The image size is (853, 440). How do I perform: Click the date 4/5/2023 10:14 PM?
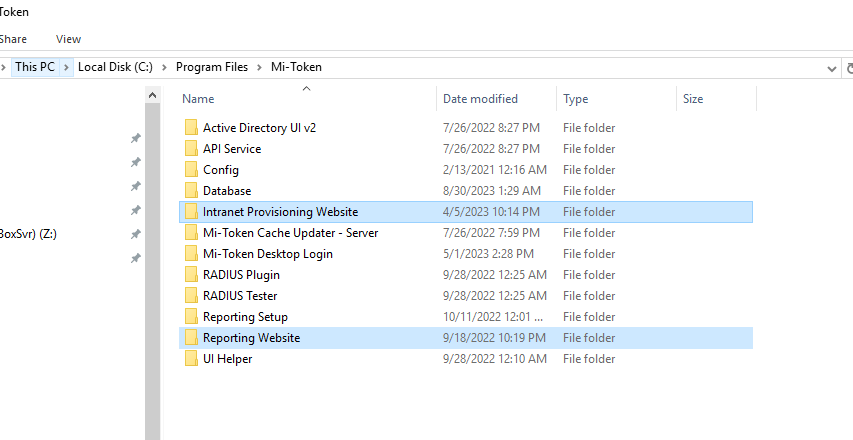pos(491,212)
